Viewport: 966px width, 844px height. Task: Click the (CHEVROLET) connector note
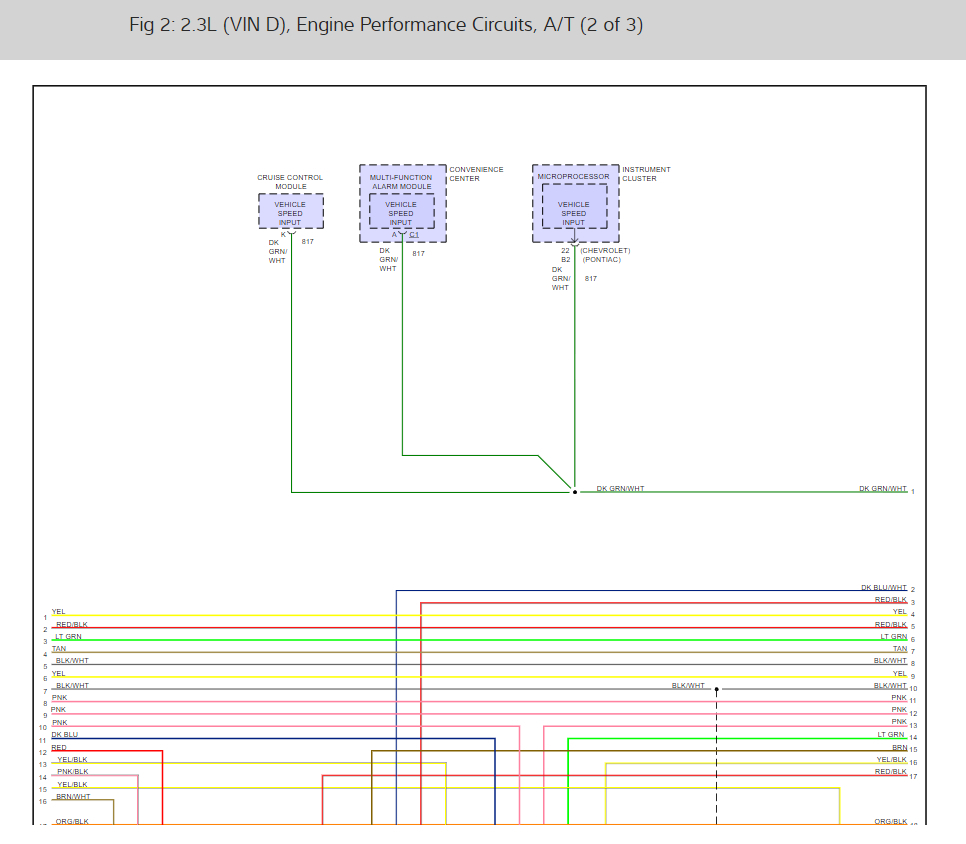[605, 251]
